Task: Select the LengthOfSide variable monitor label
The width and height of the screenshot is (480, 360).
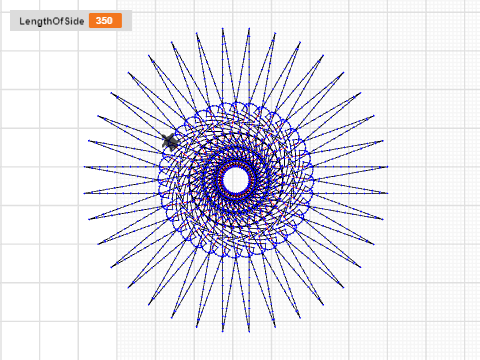Action: pos(51,21)
